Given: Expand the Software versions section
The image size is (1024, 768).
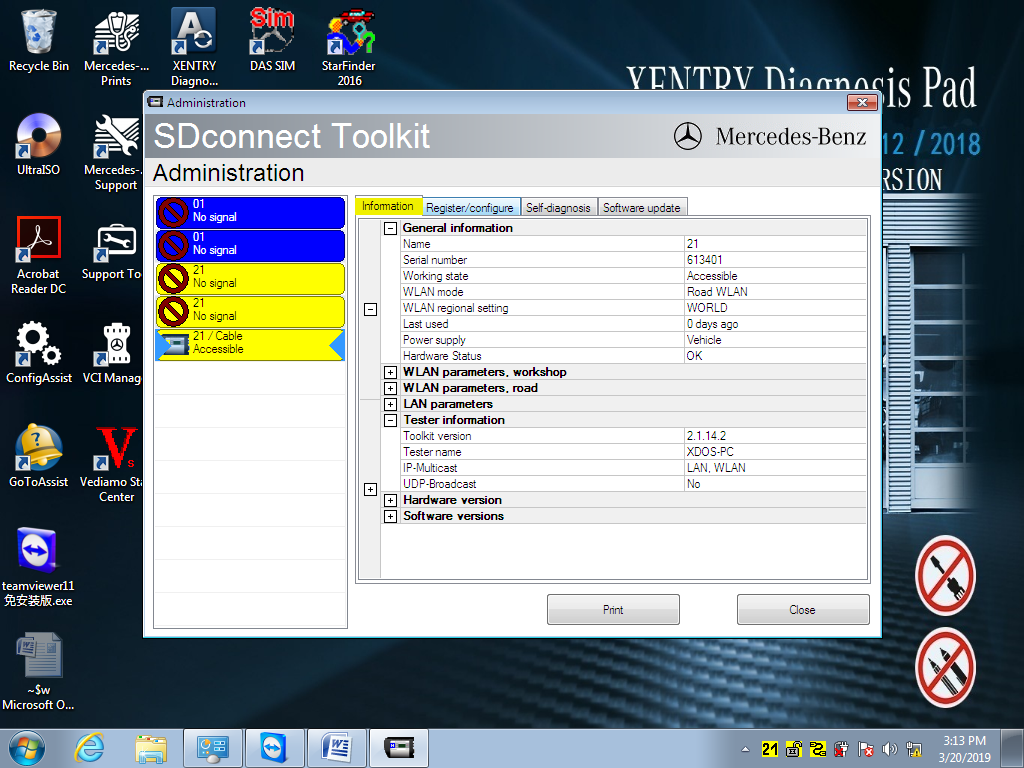Looking at the screenshot, I should pyautogui.click(x=391, y=517).
